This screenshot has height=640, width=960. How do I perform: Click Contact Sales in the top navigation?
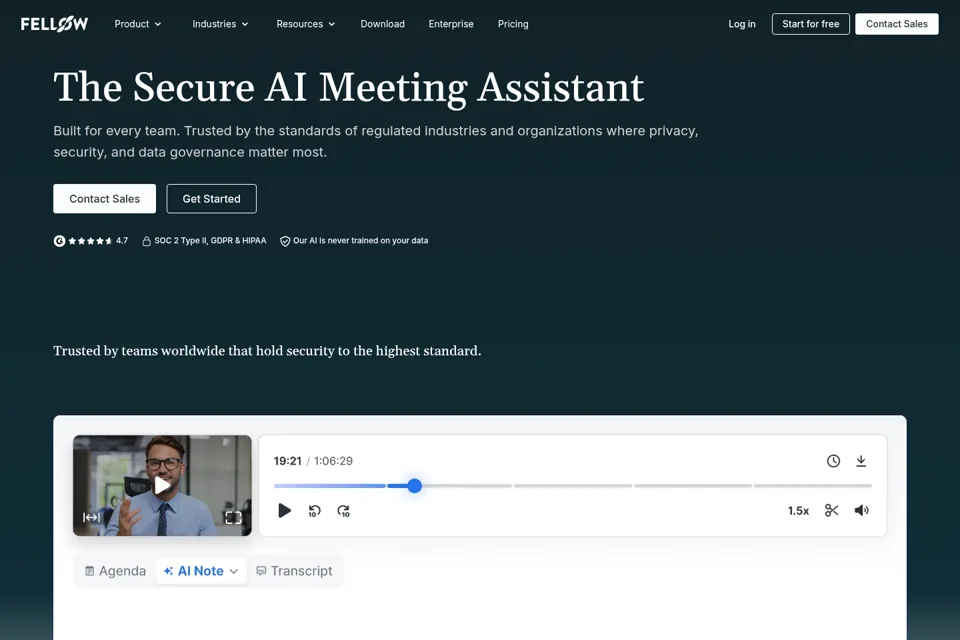(897, 24)
